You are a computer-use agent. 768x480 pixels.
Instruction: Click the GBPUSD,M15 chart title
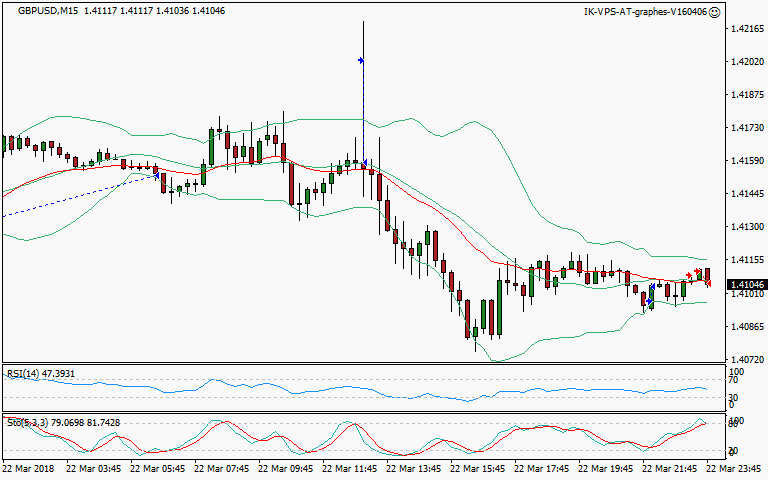click(x=48, y=11)
